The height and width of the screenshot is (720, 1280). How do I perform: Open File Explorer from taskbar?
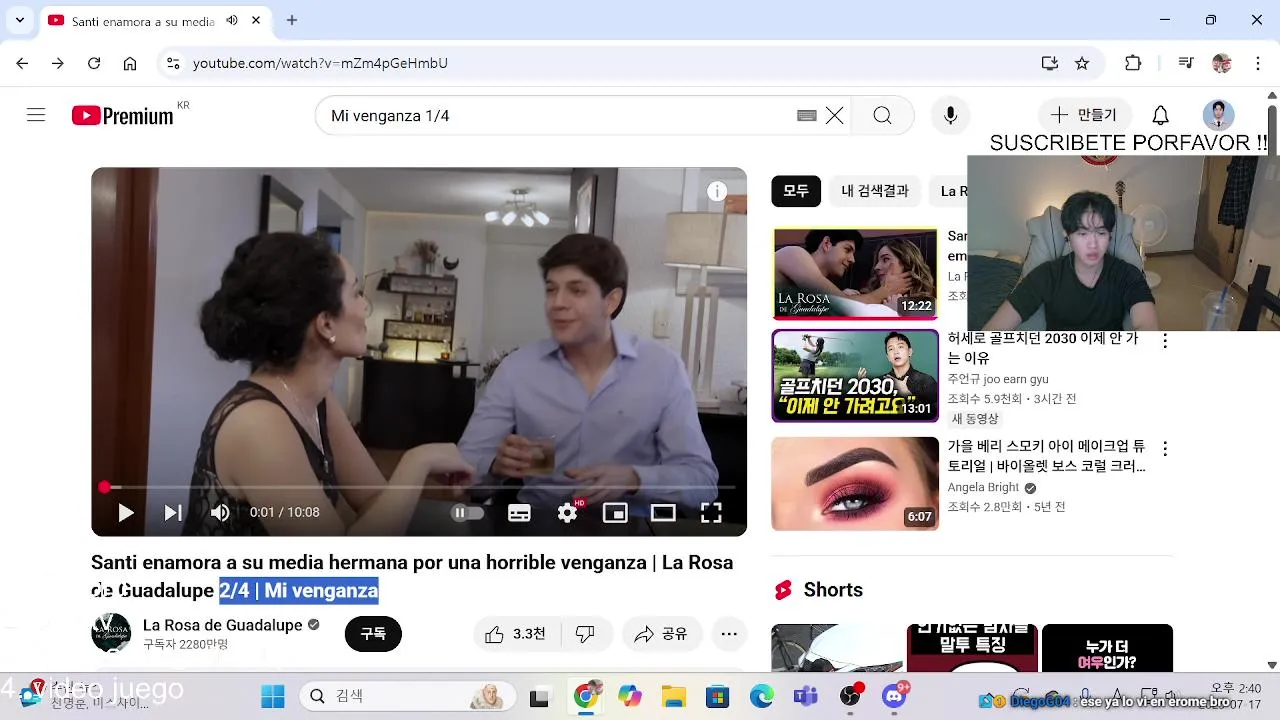(673, 697)
